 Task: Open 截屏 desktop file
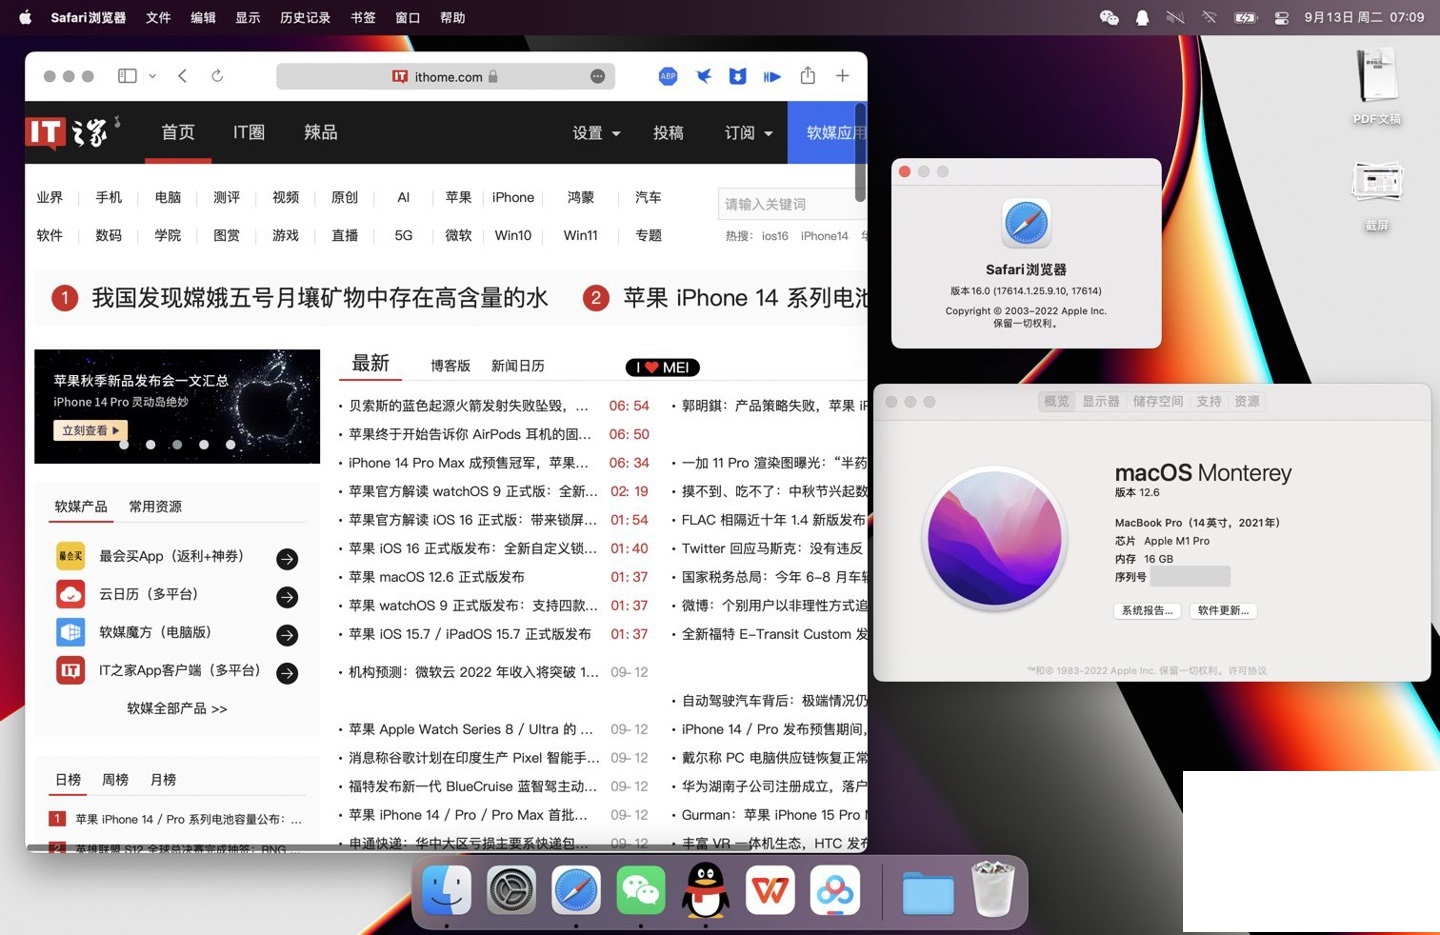coord(1377,196)
